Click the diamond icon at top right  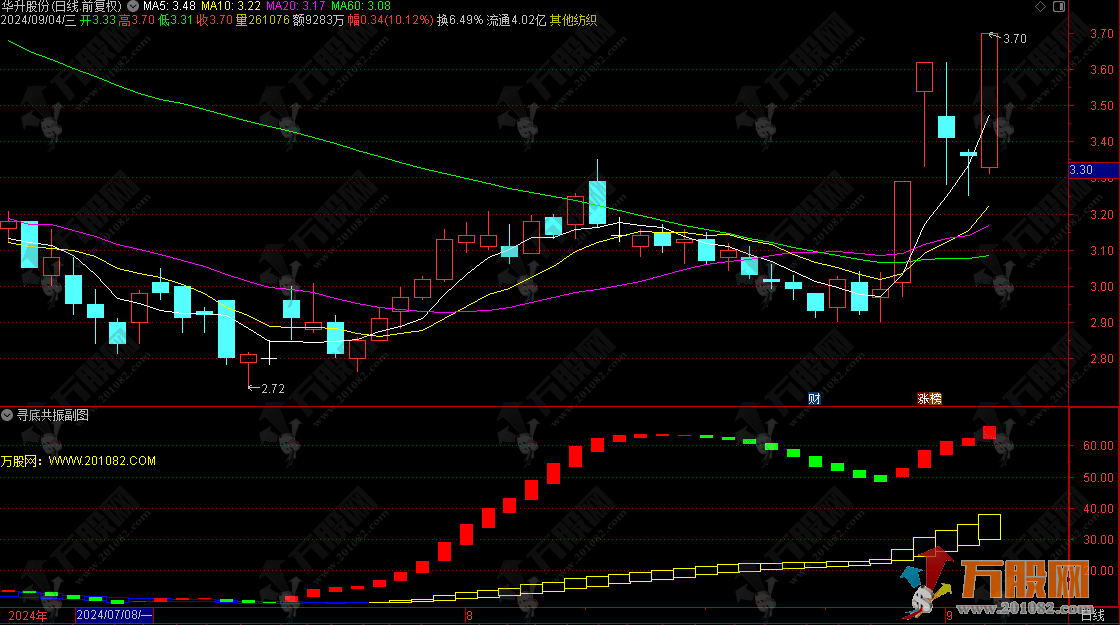click(1041, 6)
